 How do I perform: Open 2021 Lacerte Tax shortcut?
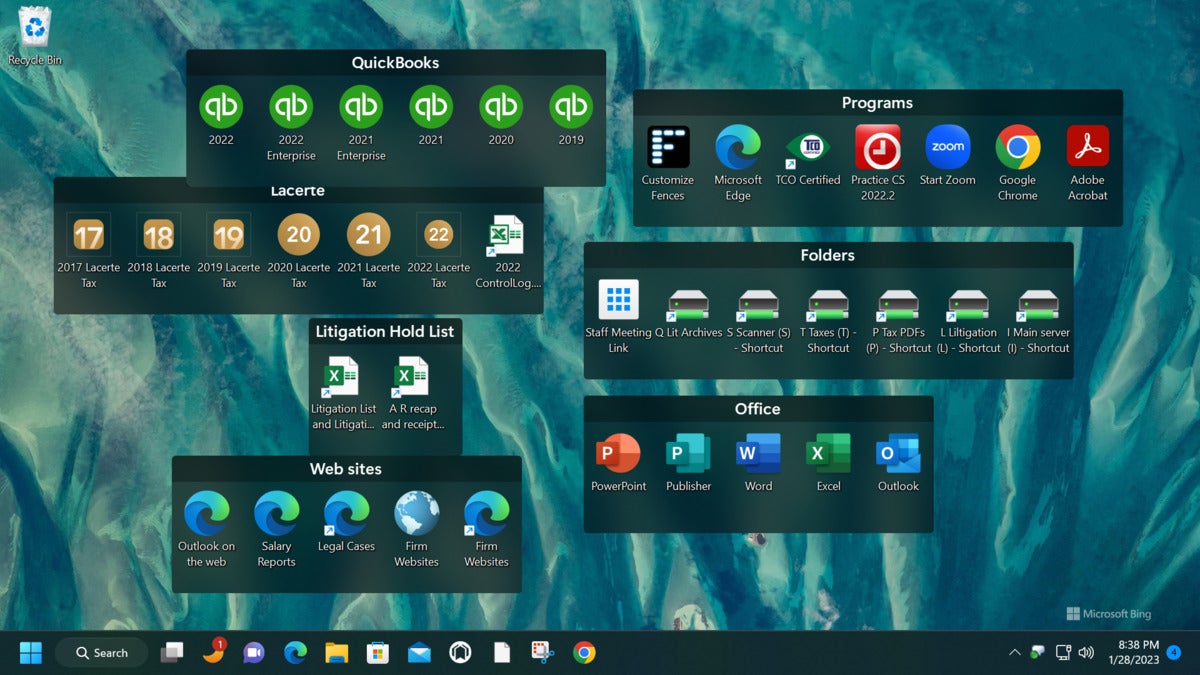pyautogui.click(x=368, y=235)
